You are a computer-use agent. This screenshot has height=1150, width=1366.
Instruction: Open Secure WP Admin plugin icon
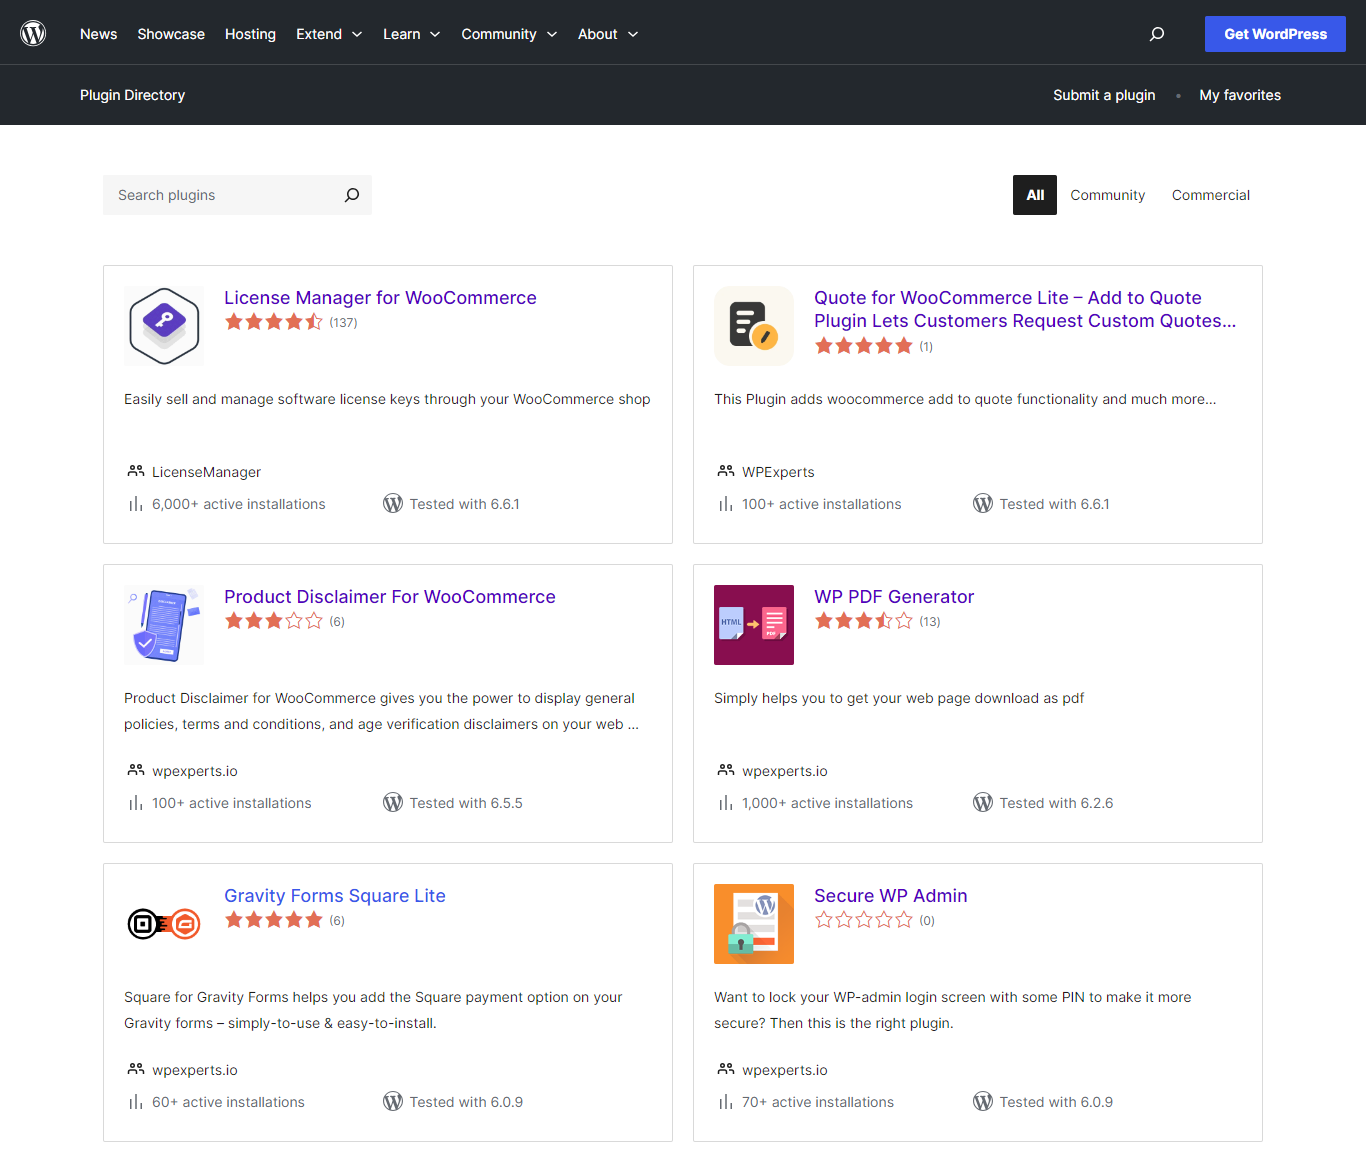pos(754,924)
